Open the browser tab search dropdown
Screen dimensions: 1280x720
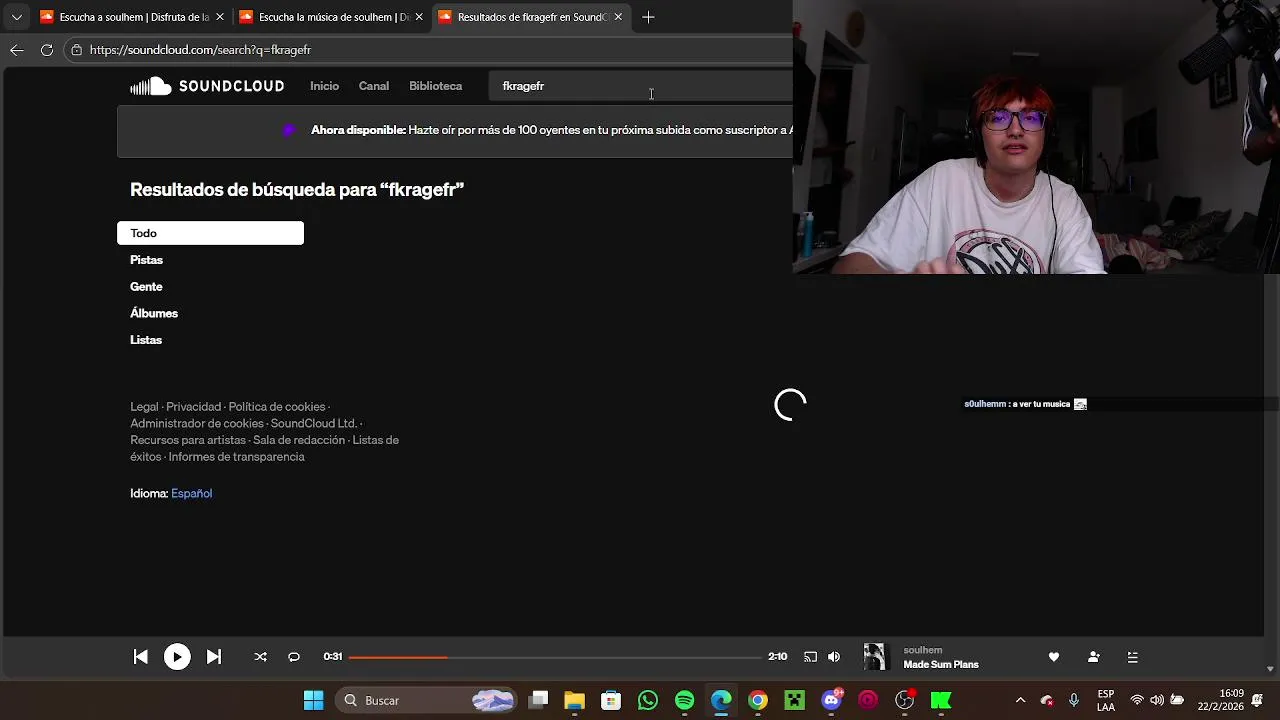point(16,17)
